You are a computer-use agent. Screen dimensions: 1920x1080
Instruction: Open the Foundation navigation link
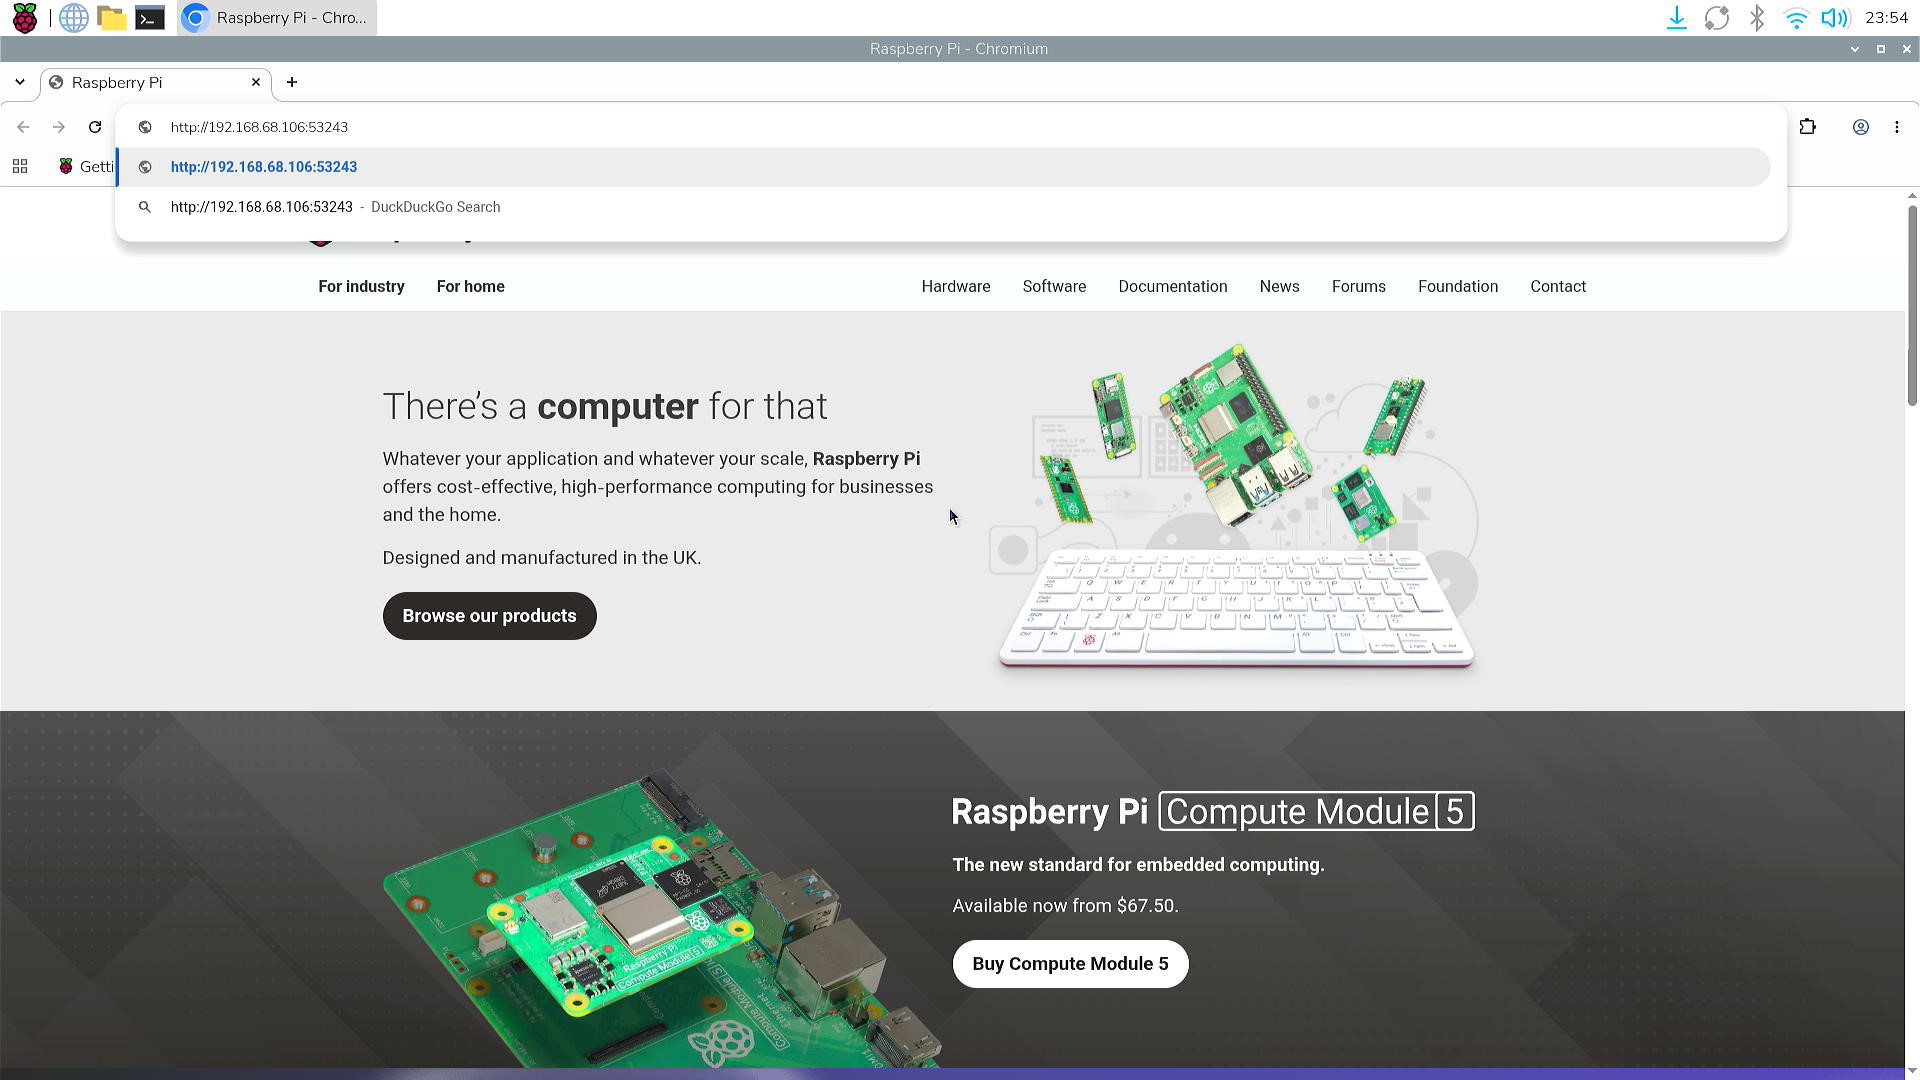tap(1457, 287)
